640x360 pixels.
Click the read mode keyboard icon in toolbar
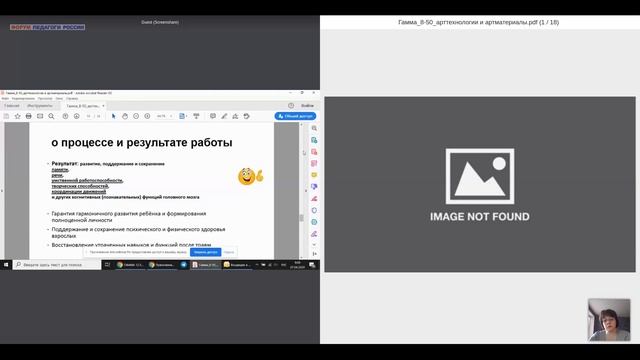[x=196, y=116]
